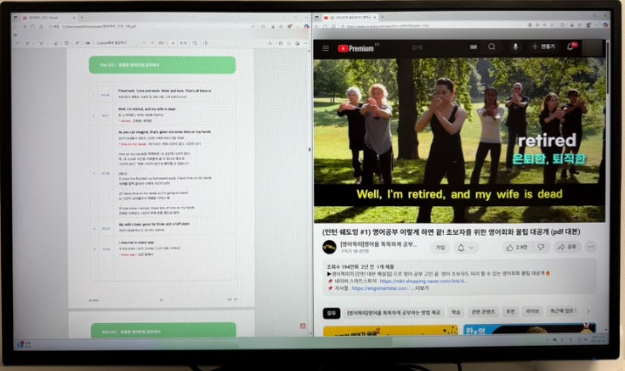Expand description with 더보기
625x371 pixels.
coord(421,288)
